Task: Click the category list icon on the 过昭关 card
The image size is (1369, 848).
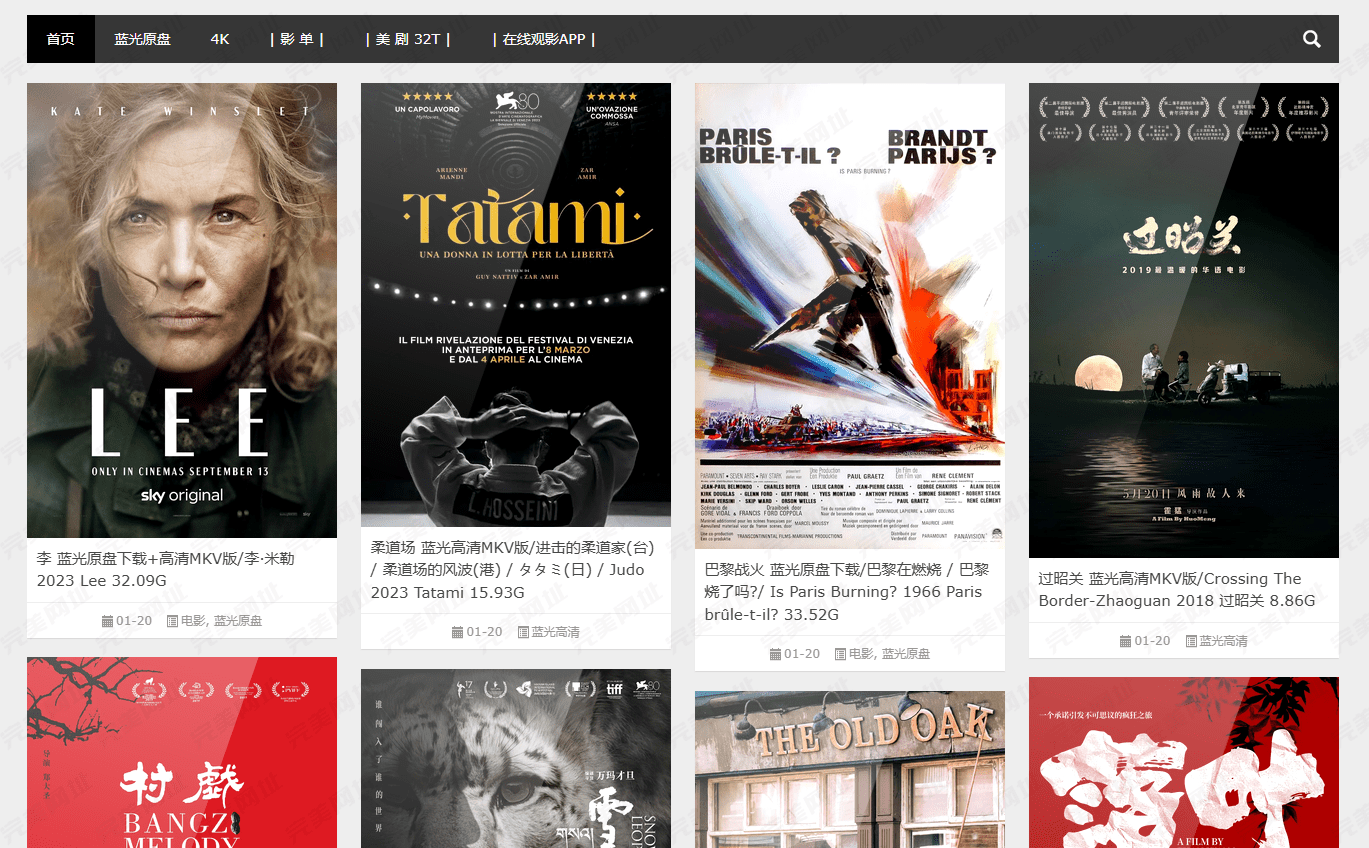Action: tap(1191, 641)
